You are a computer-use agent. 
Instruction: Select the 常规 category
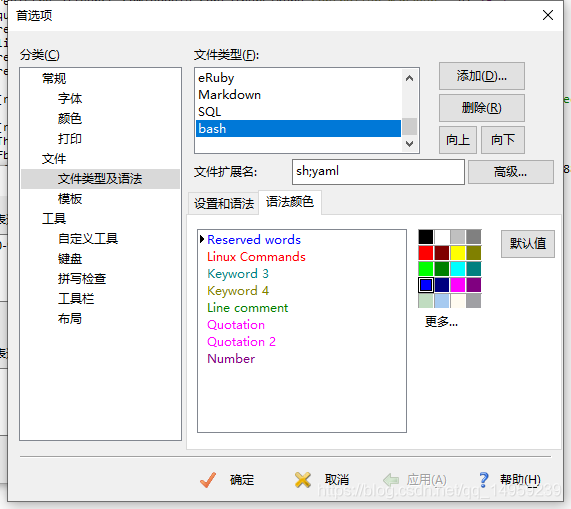pos(54,78)
